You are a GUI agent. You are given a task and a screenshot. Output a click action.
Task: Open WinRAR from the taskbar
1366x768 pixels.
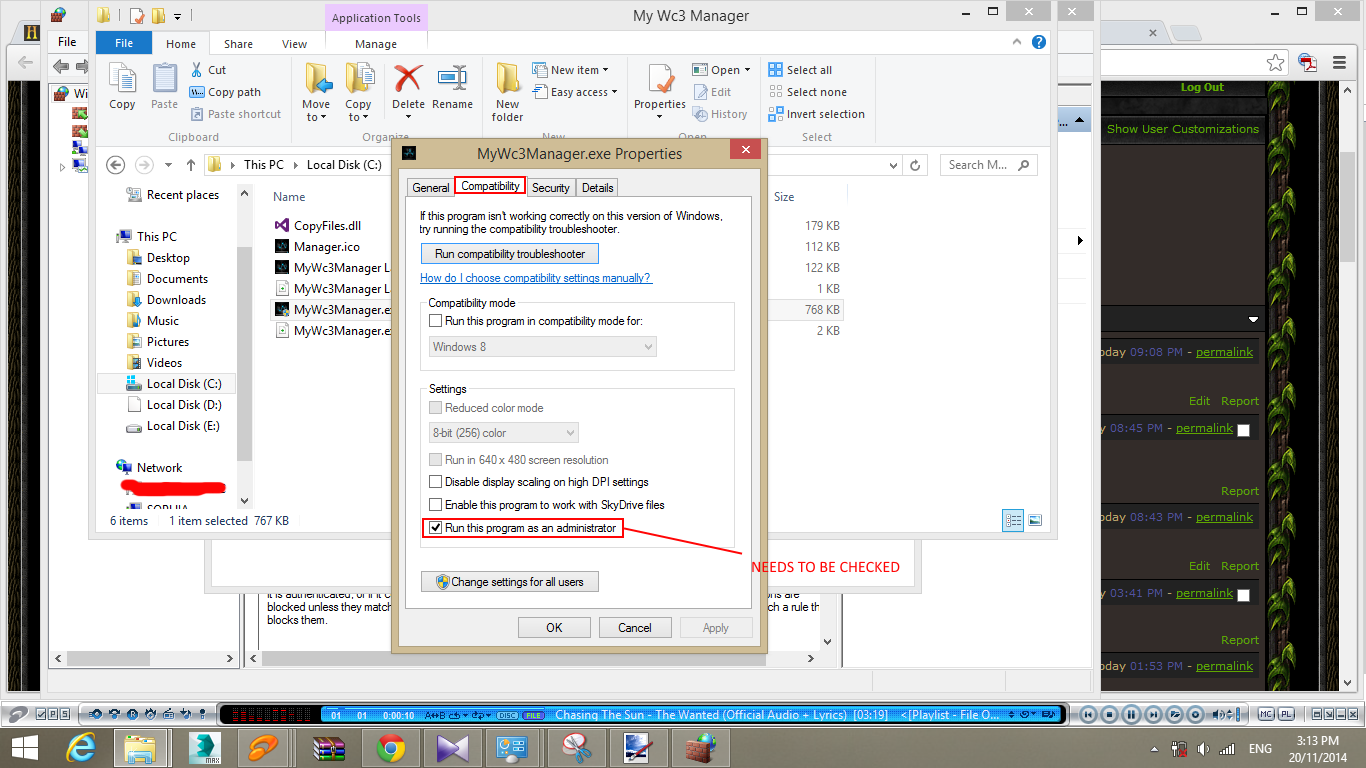(329, 747)
